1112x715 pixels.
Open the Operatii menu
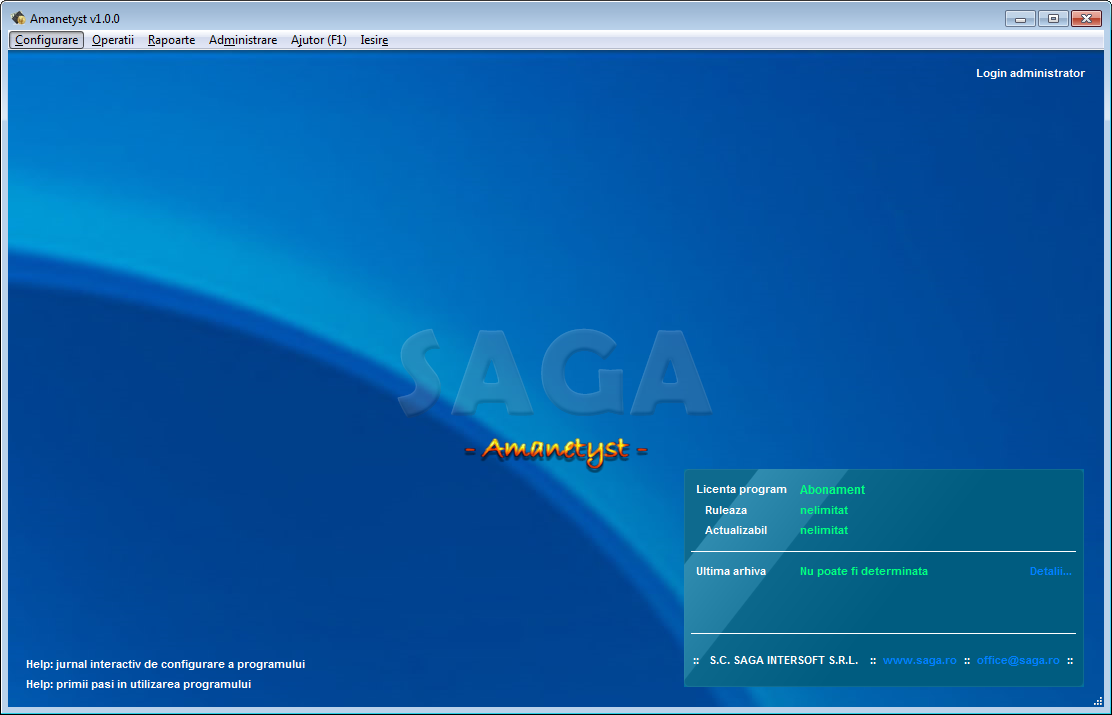(113, 40)
